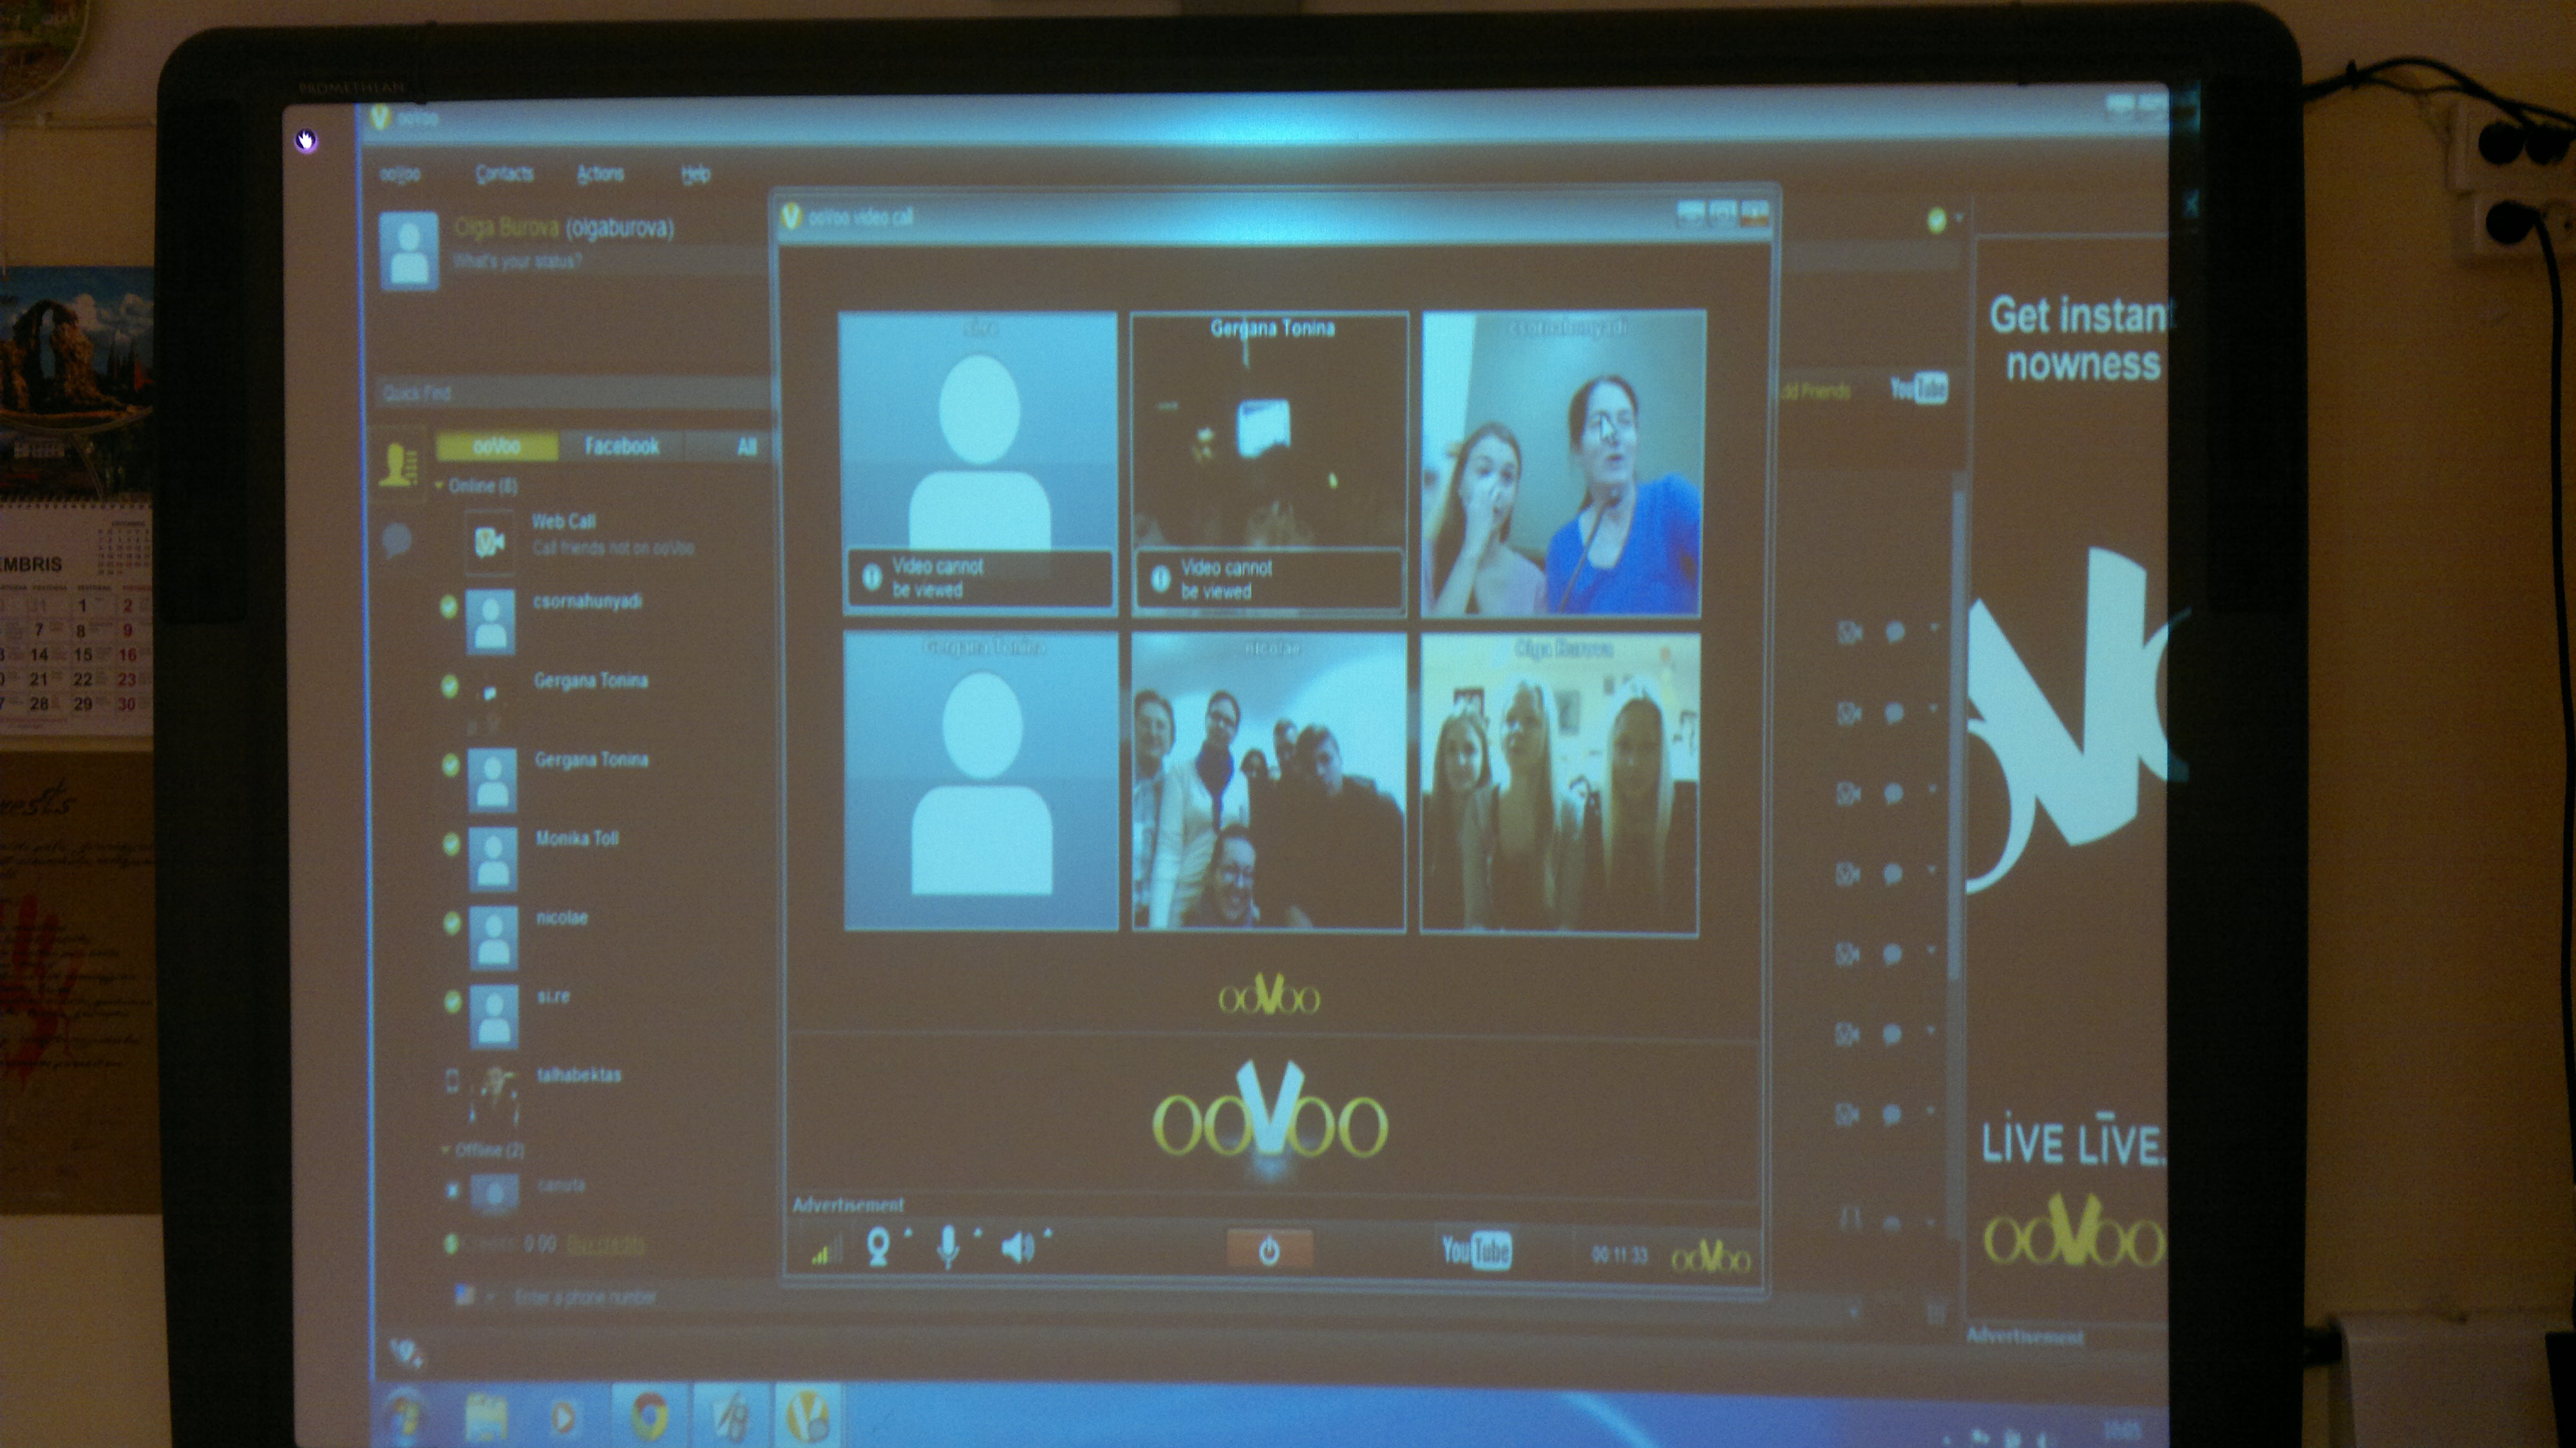Image resolution: width=2576 pixels, height=1448 pixels.
Task: Open the Help menu
Action: click(x=696, y=174)
